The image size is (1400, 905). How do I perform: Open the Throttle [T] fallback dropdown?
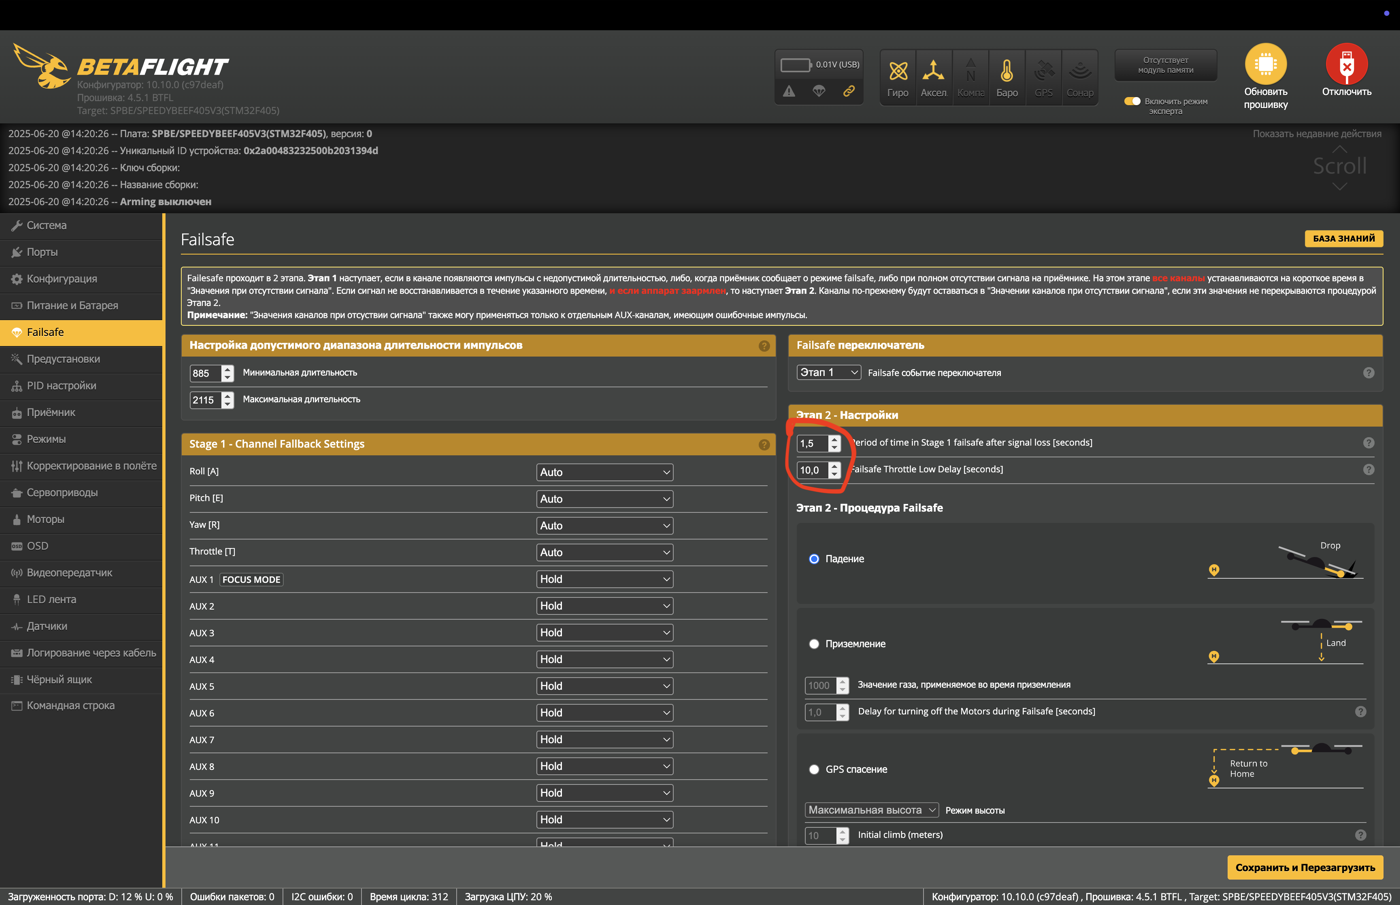coord(604,552)
